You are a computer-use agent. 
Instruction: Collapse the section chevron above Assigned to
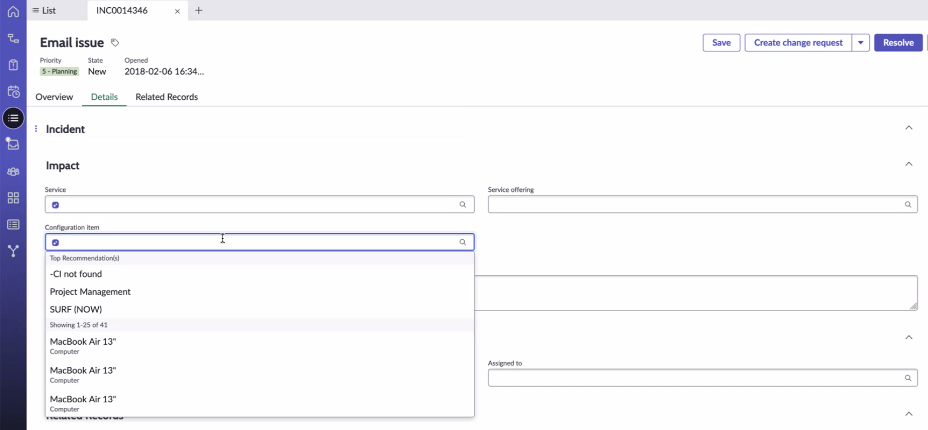point(909,337)
